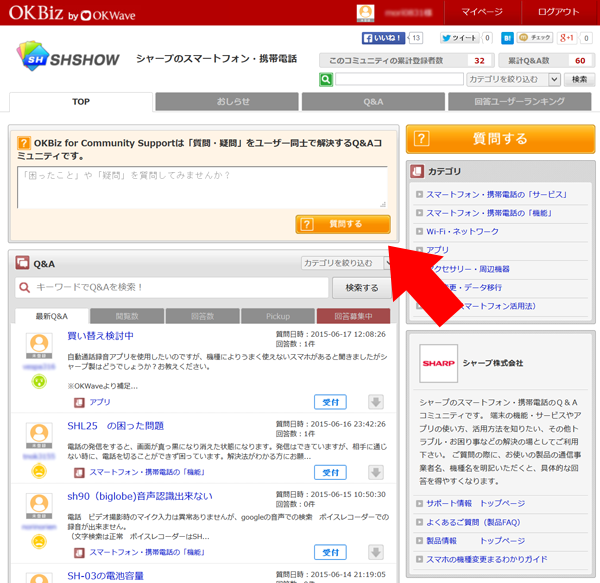Expand the Wi-Fi・ネットワーク category
The height and width of the screenshot is (583, 600).
462,231
